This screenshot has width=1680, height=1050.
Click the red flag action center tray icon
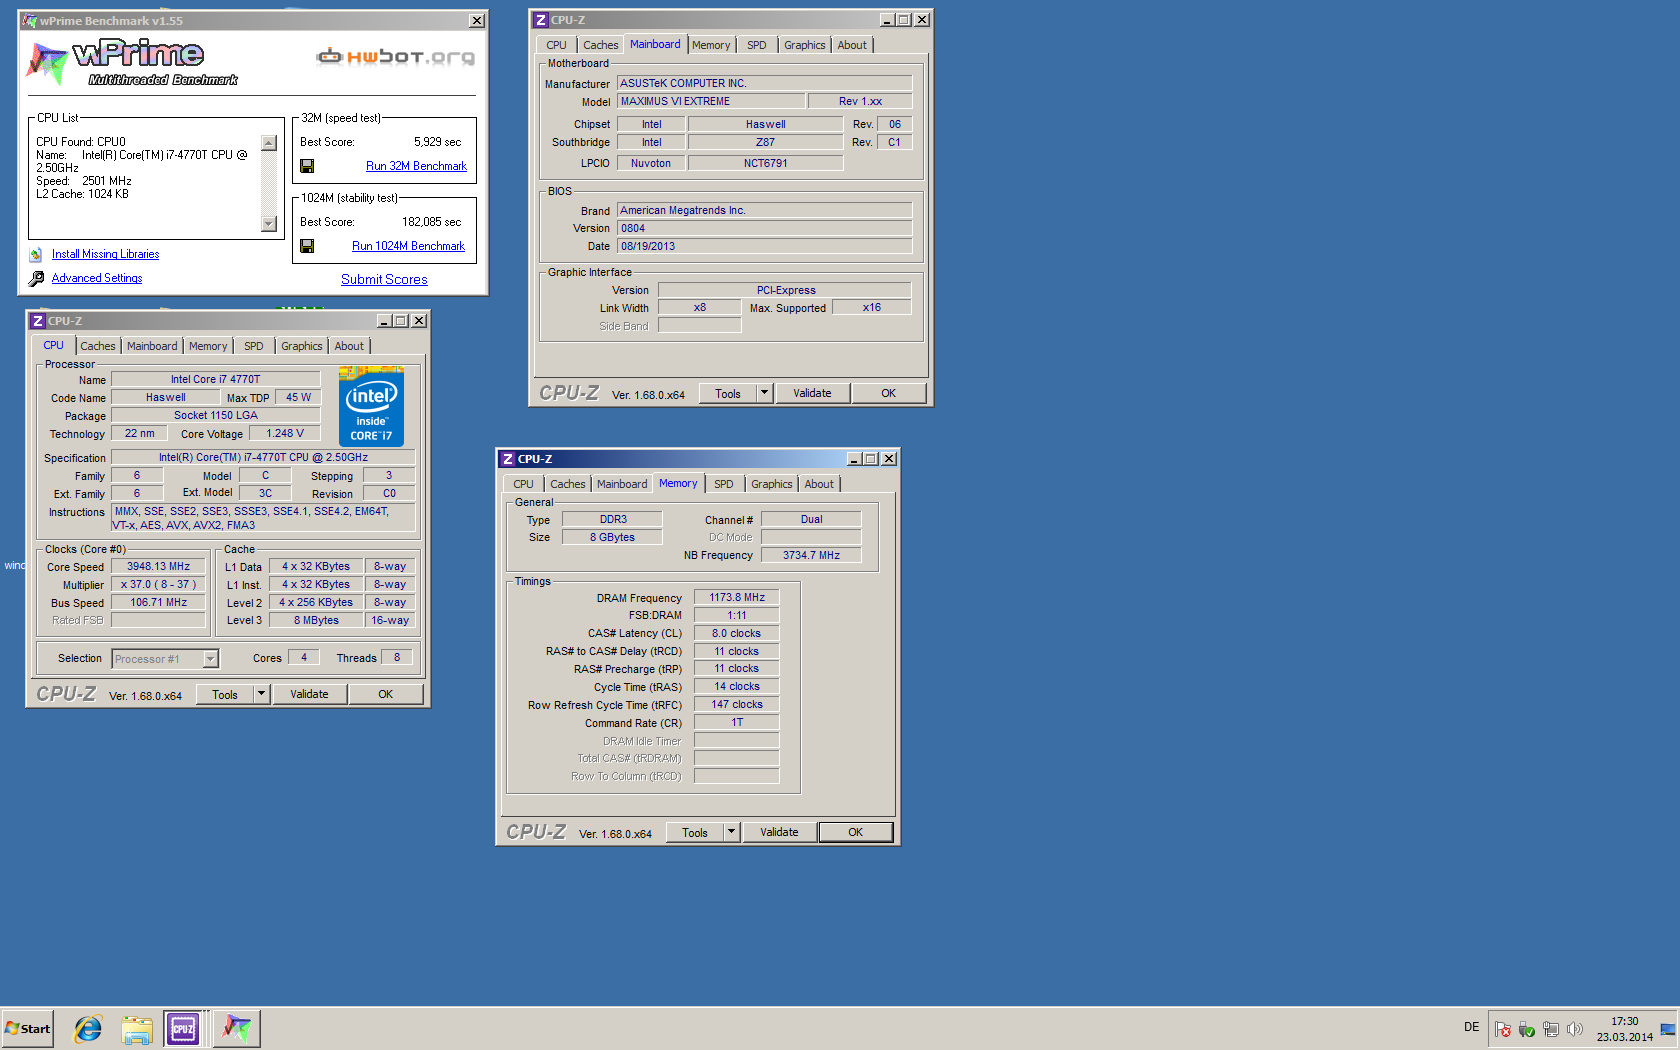[x=1502, y=1029]
